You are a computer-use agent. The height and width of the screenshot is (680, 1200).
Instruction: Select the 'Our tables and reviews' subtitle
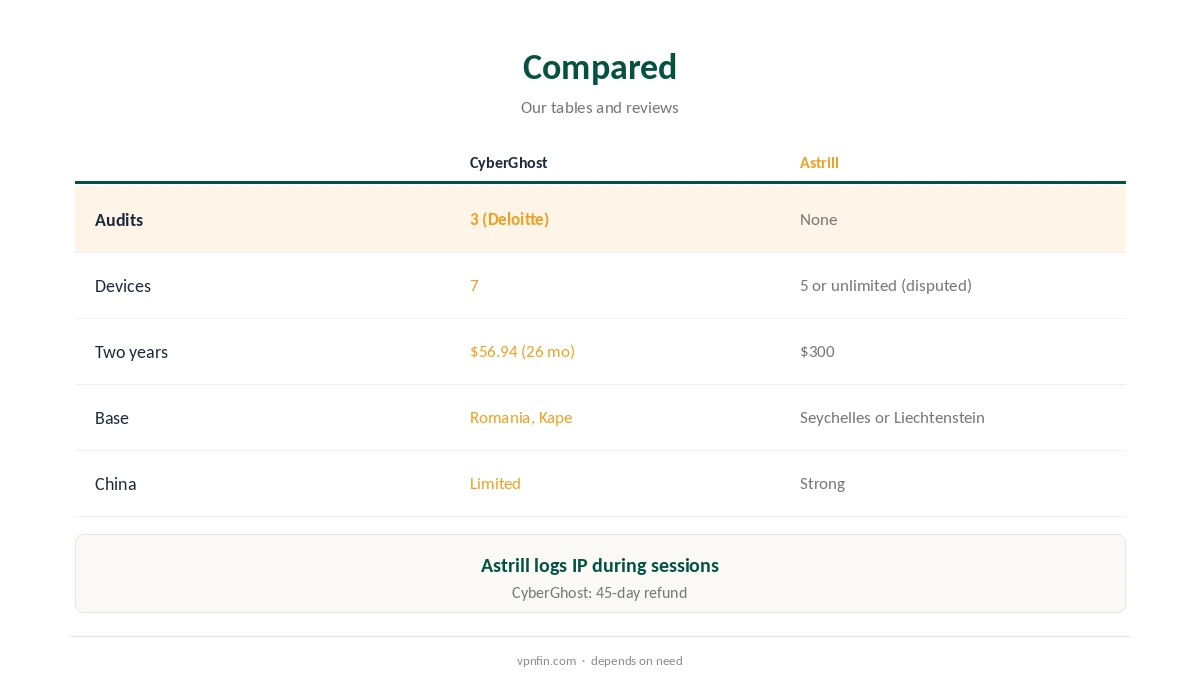click(600, 108)
